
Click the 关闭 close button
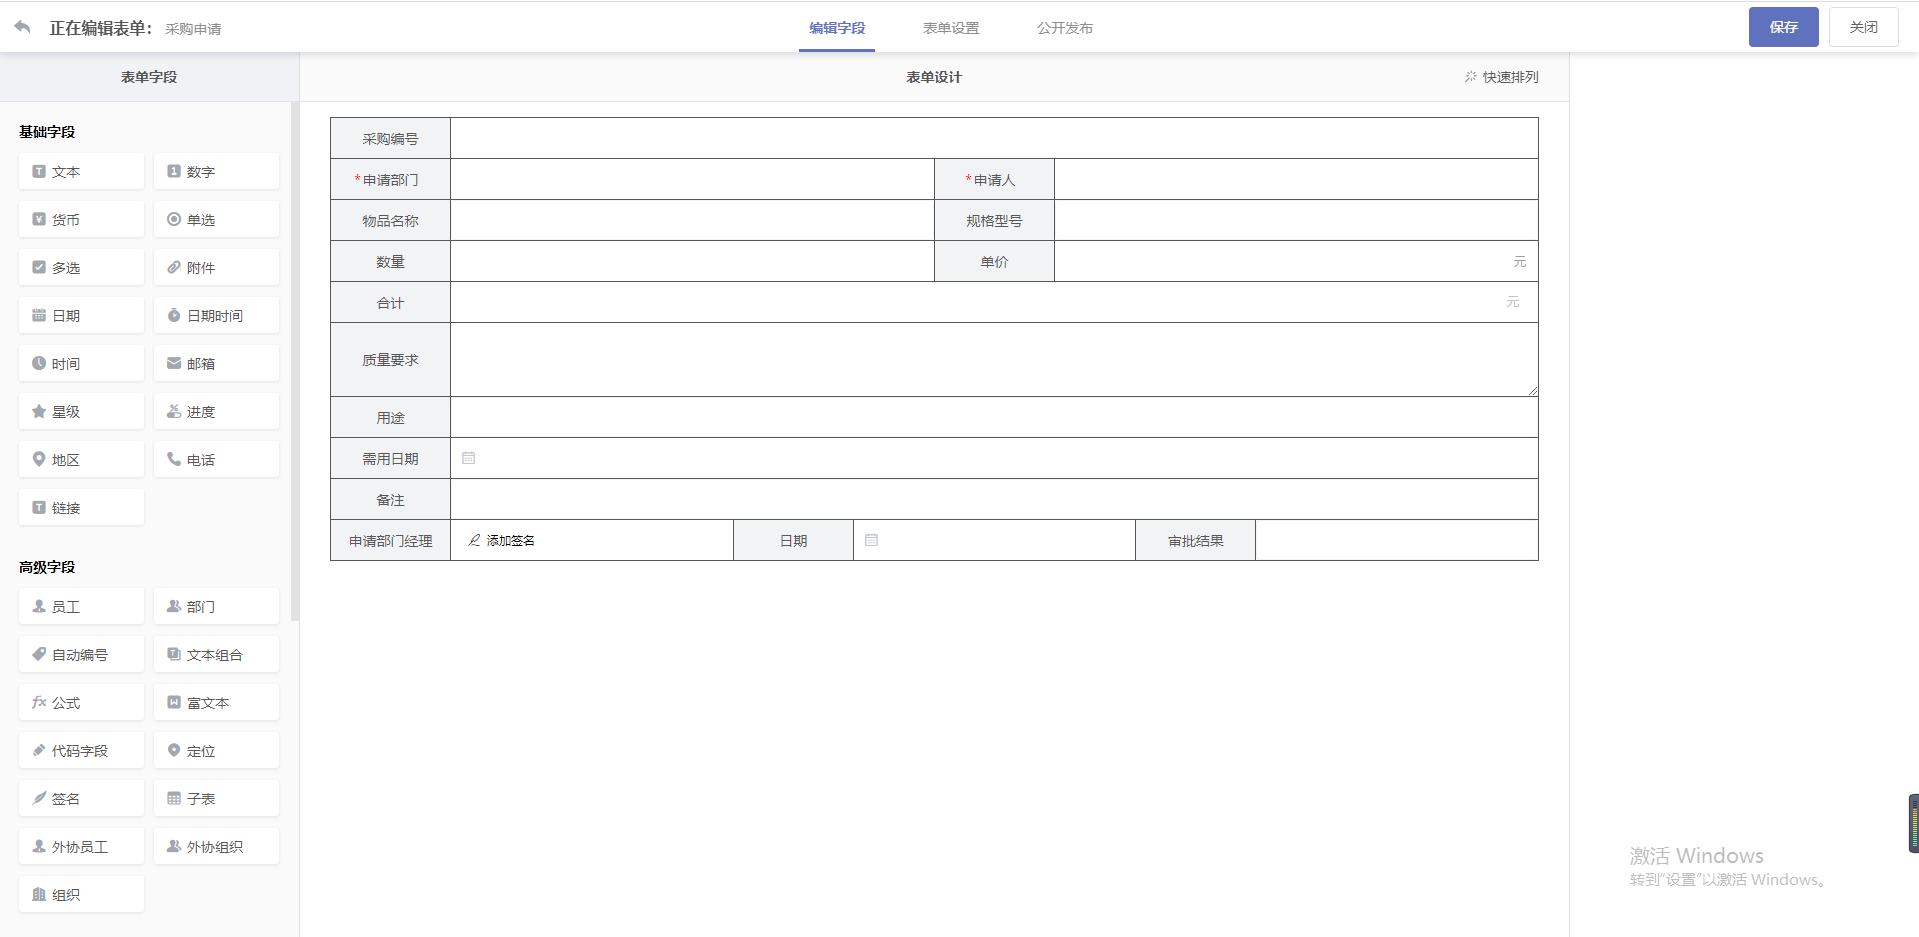pyautogui.click(x=1862, y=27)
